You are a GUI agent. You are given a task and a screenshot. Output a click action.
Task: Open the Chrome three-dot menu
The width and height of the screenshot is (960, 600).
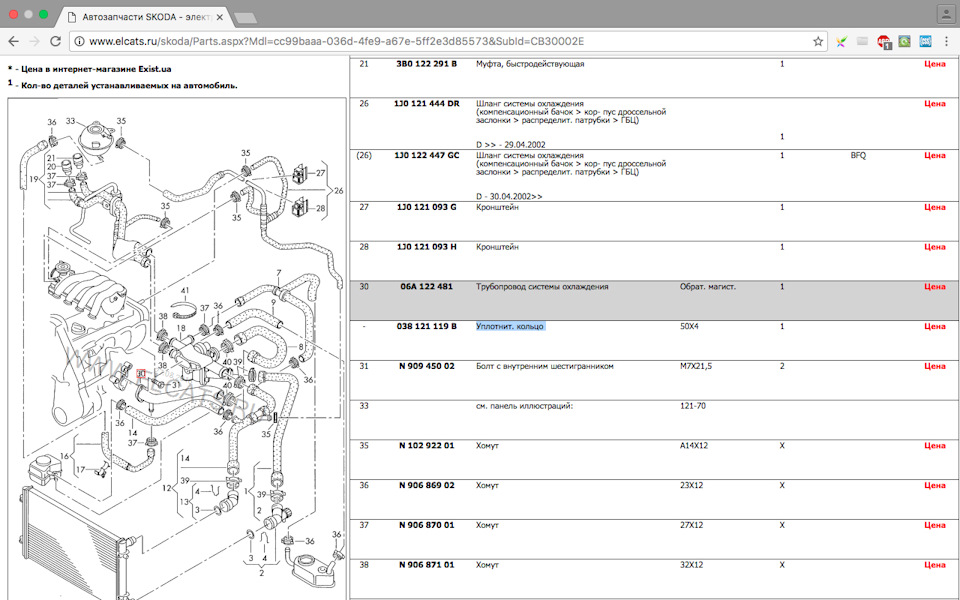[947, 42]
